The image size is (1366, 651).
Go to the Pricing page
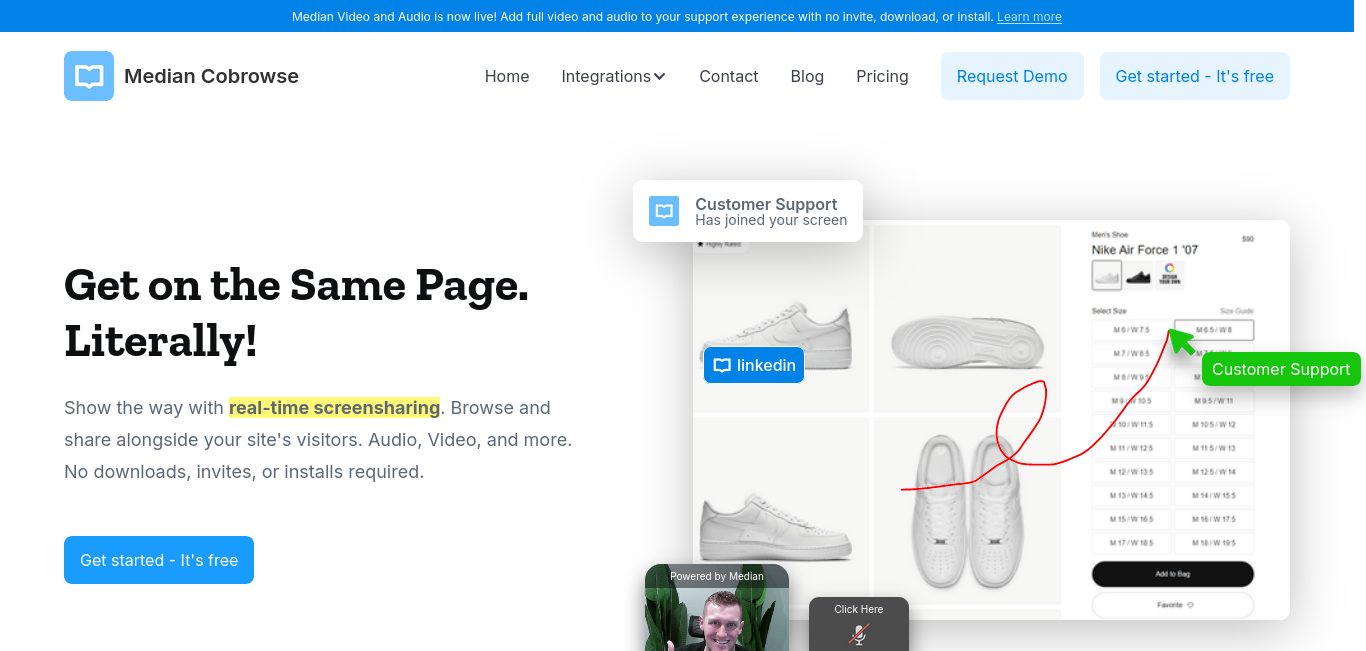click(x=882, y=76)
